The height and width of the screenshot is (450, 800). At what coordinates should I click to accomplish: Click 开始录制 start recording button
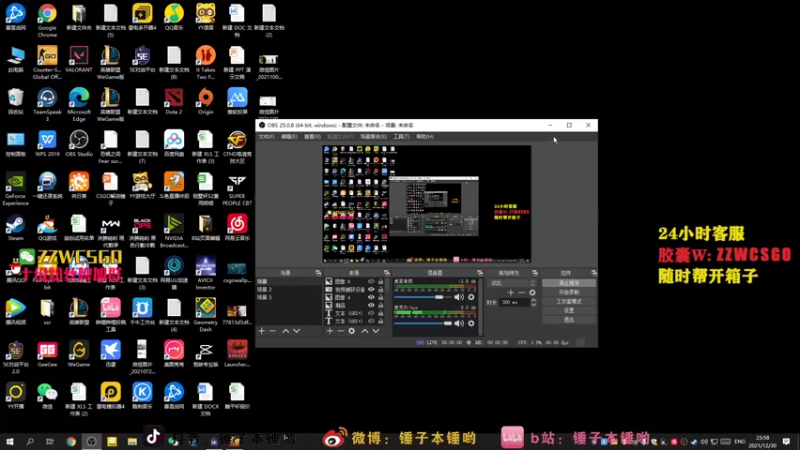pos(569,292)
